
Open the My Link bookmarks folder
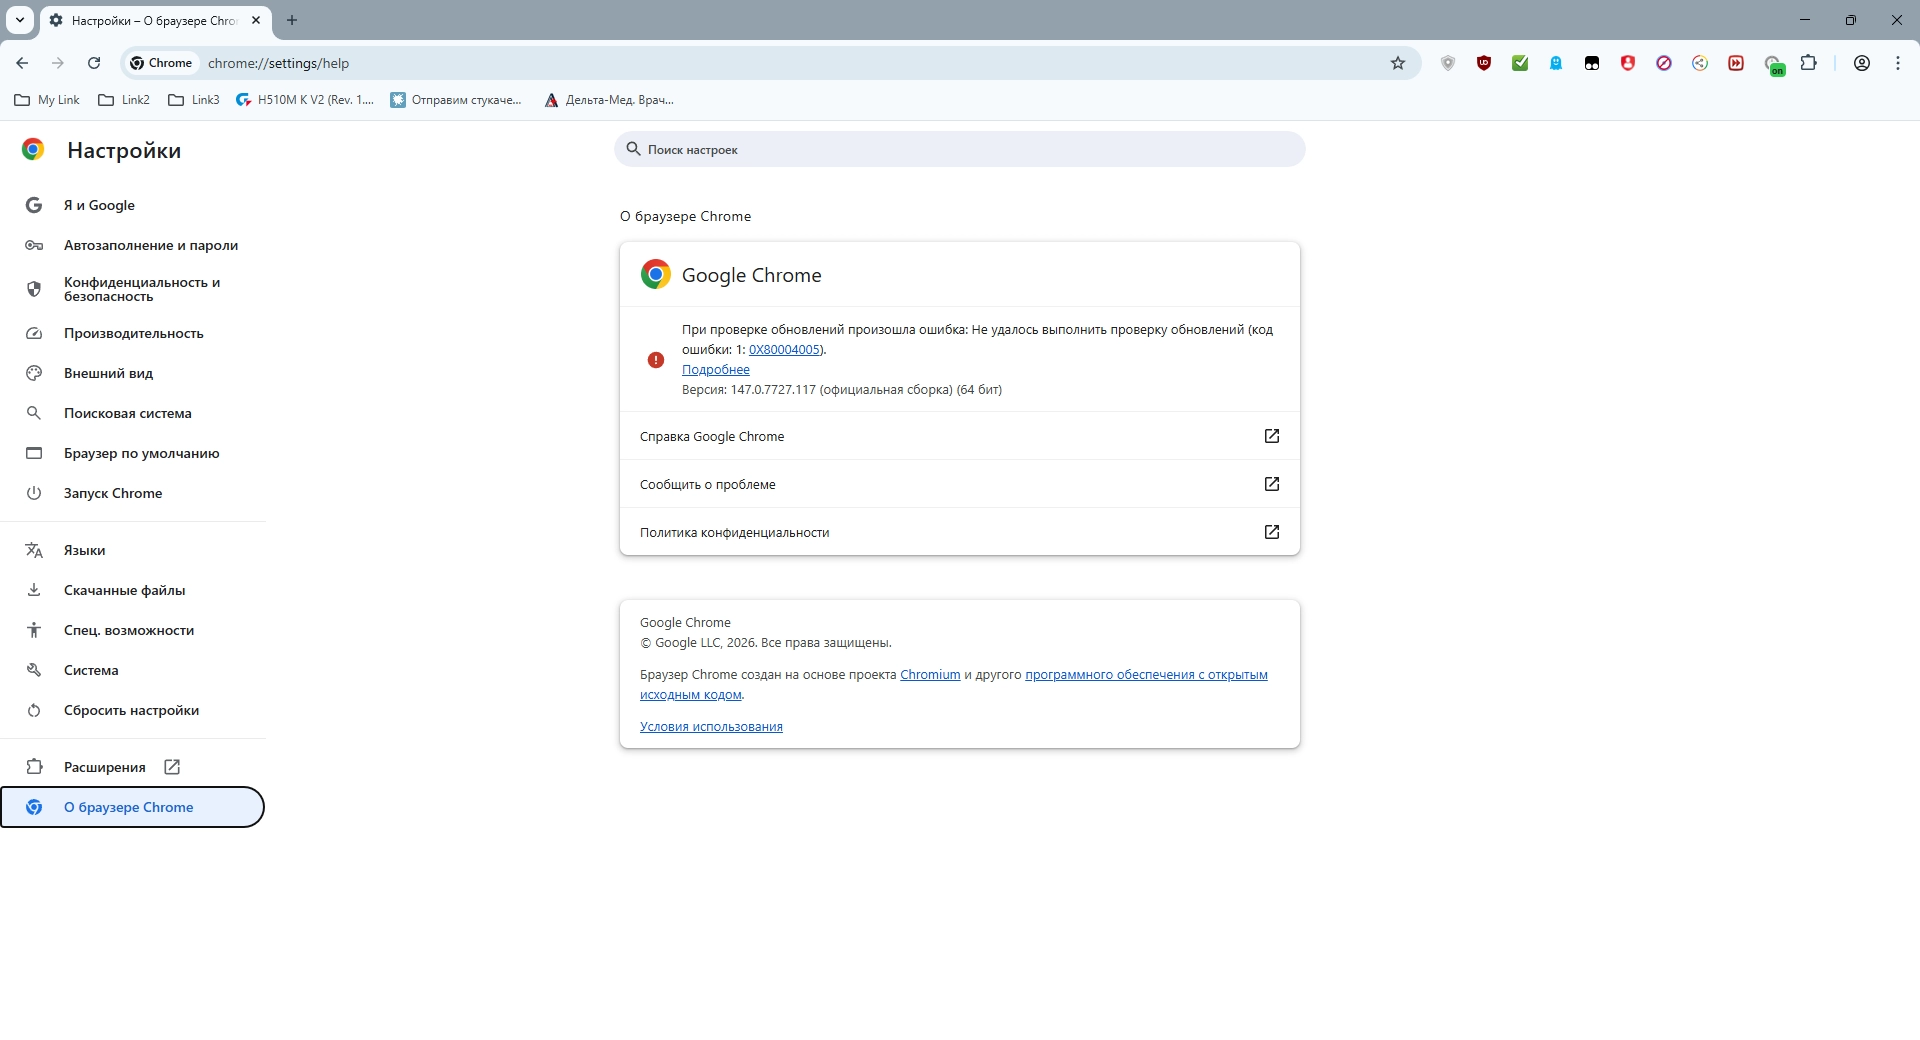click(47, 100)
